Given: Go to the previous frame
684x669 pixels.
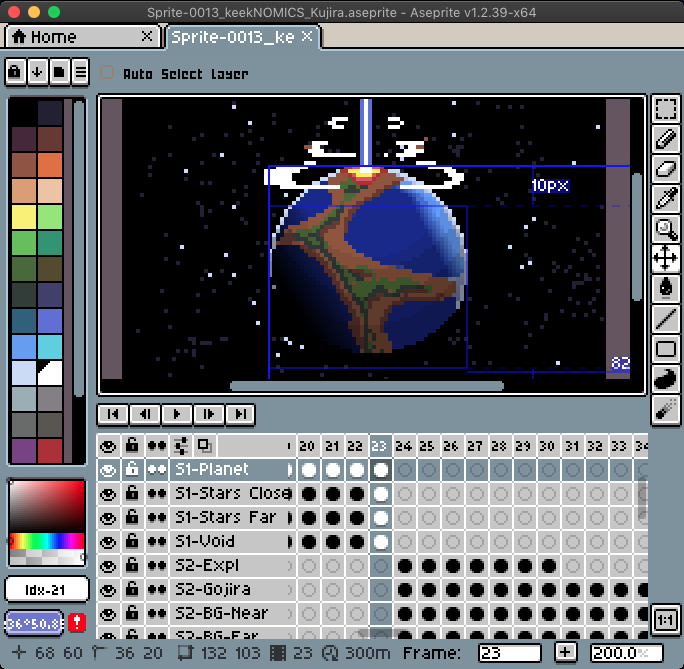Looking at the screenshot, I should 145,414.
